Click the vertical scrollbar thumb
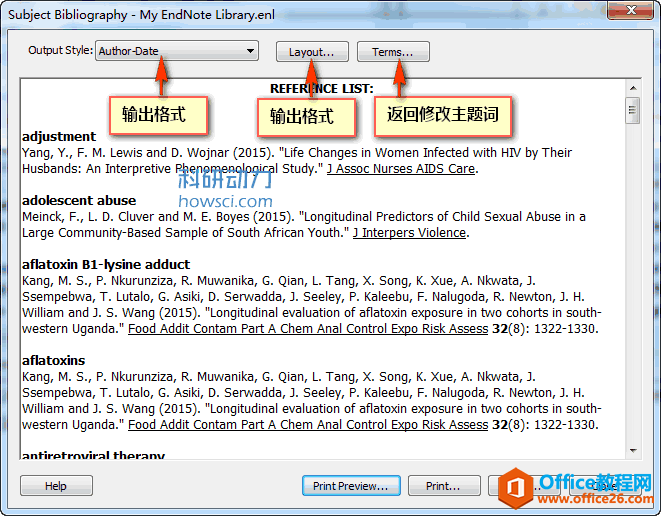661x516 pixels. coord(633,110)
